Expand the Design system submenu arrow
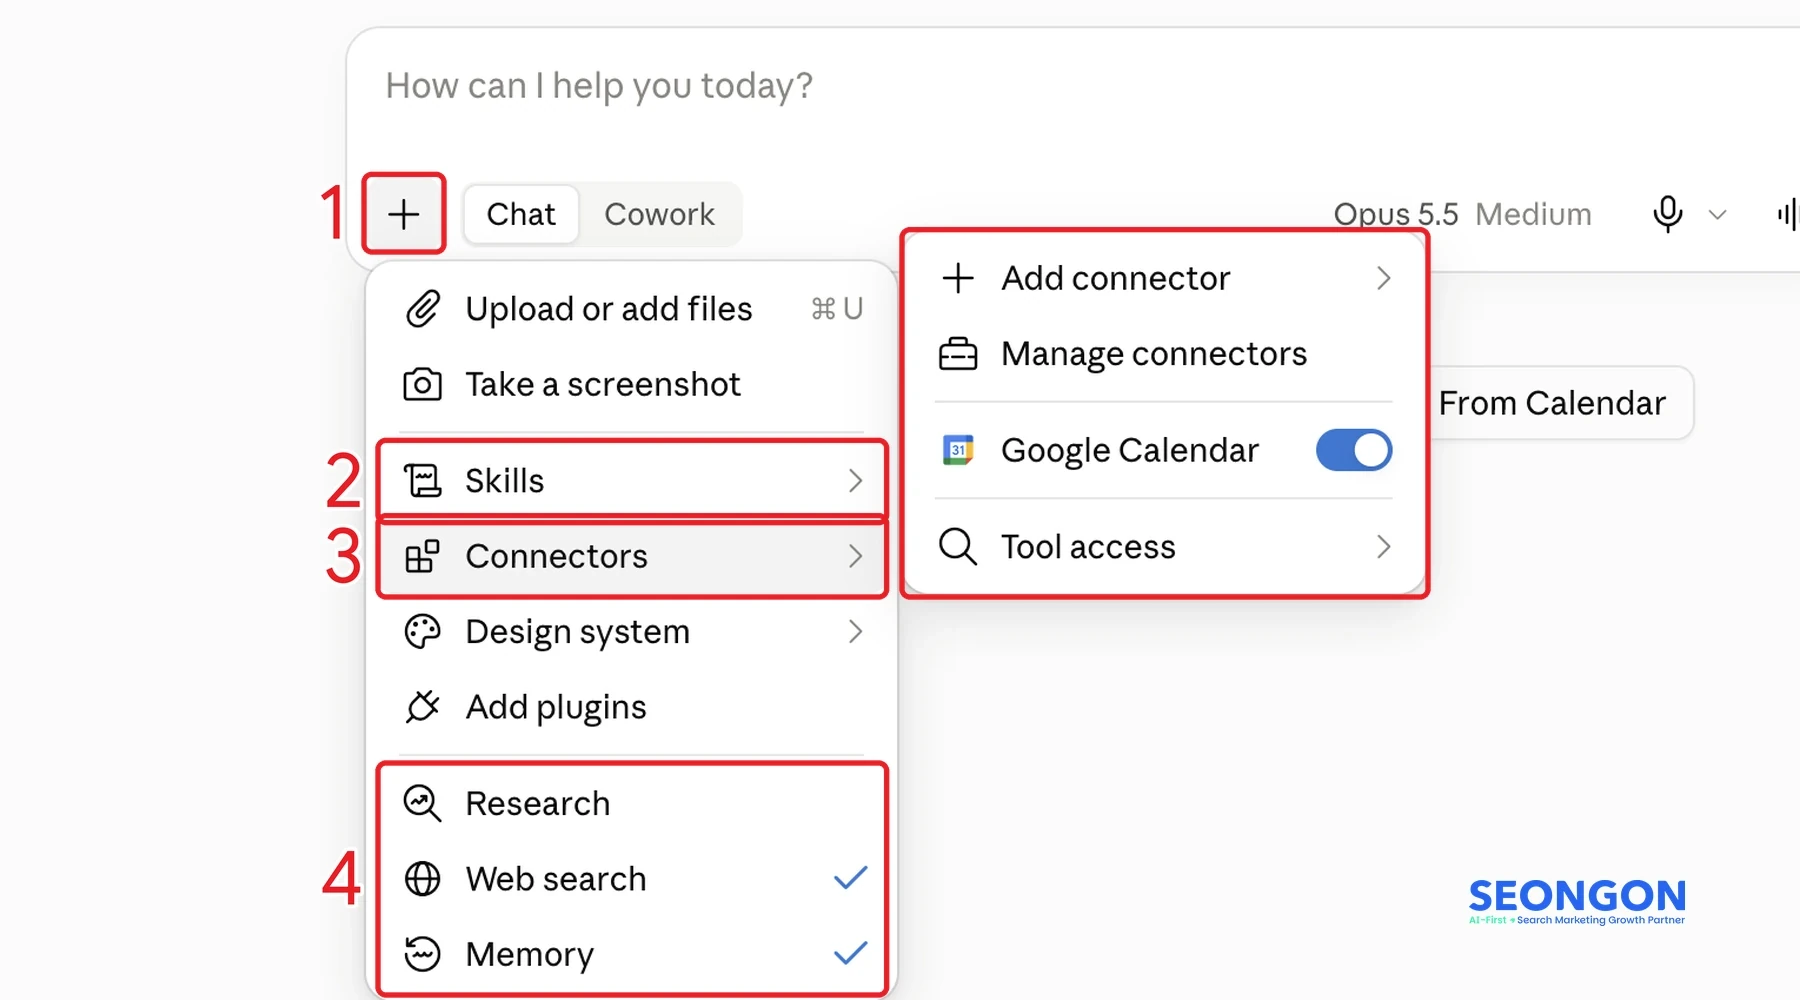This screenshot has height=1000, width=1800. coord(855,631)
